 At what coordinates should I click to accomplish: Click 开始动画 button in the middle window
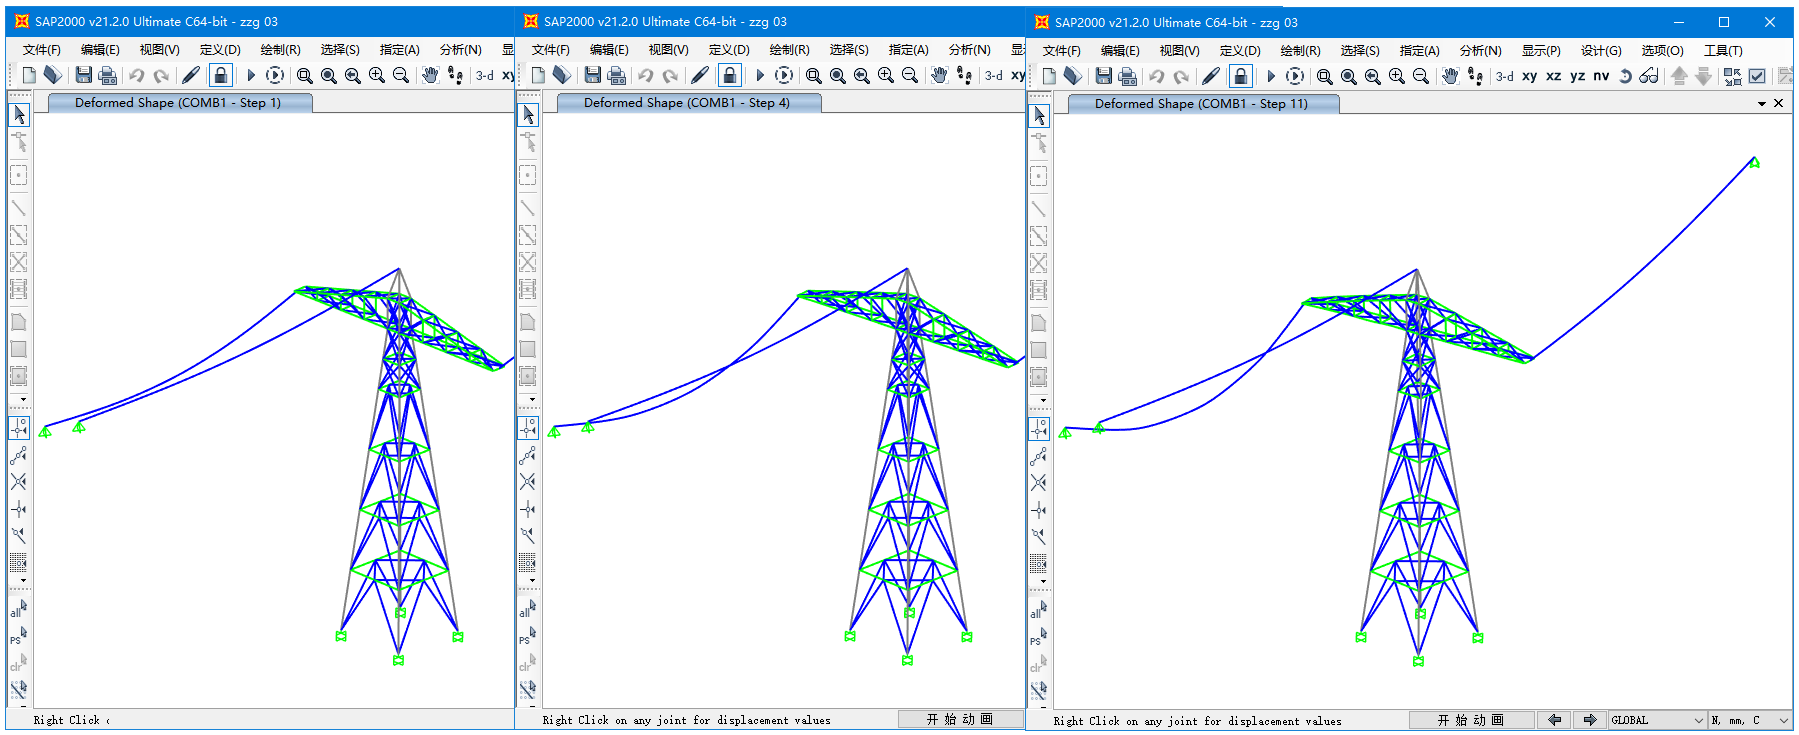959,719
